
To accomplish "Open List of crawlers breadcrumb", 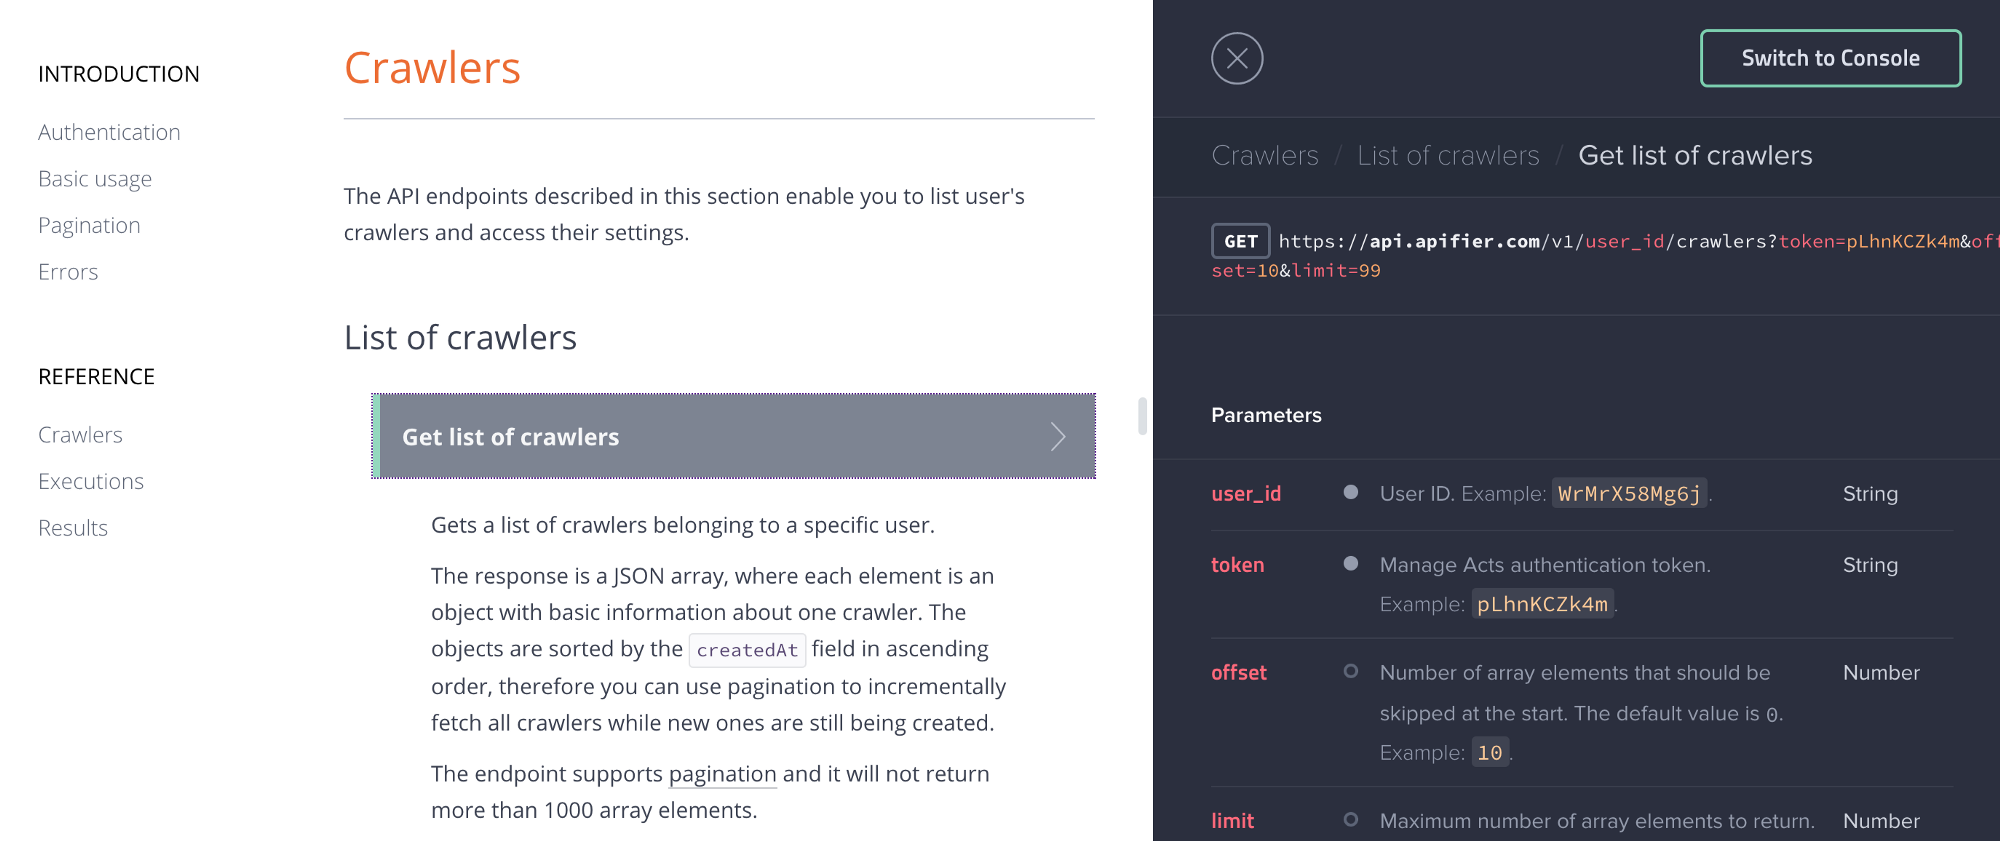I will coord(1448,155).
